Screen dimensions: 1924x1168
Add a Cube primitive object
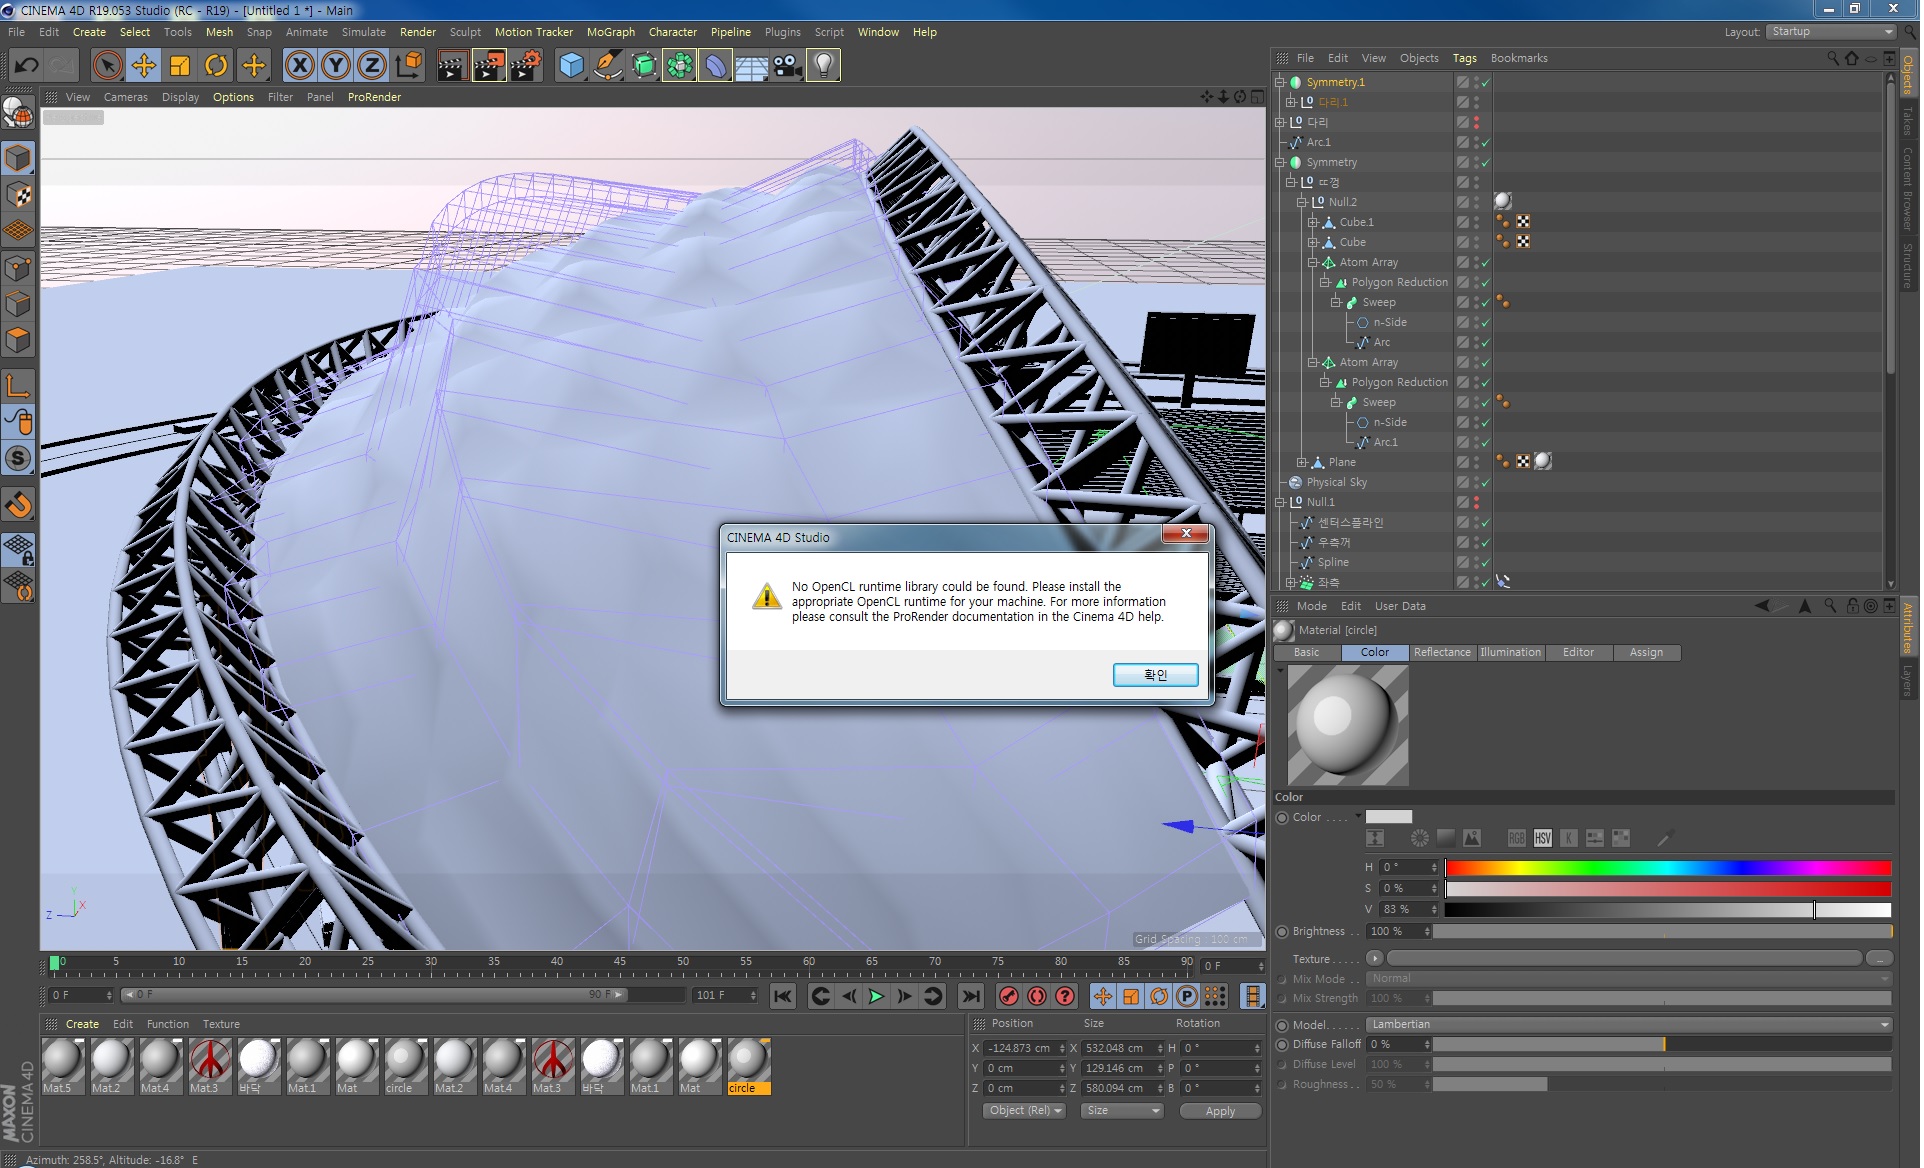coord(571,66)
